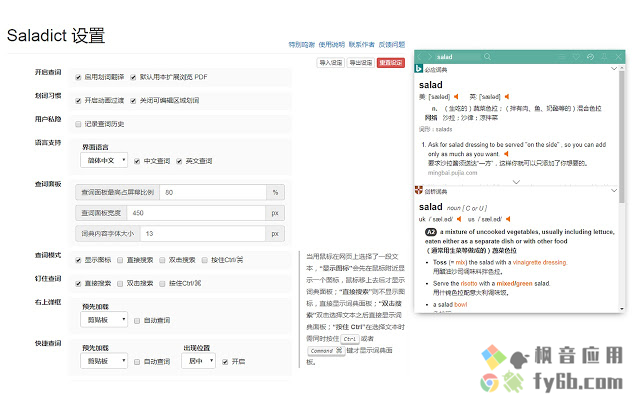Image resolution: width=640 pixels, height=400 pixels.
Task: Open the 界面语言 简体中文 dropdown
Action: [104, 160]
